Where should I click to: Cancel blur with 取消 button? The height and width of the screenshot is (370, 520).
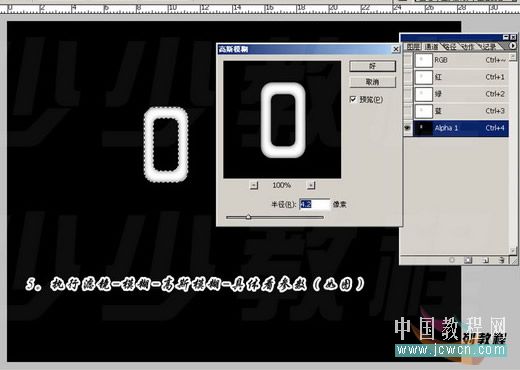pos(372,82)
